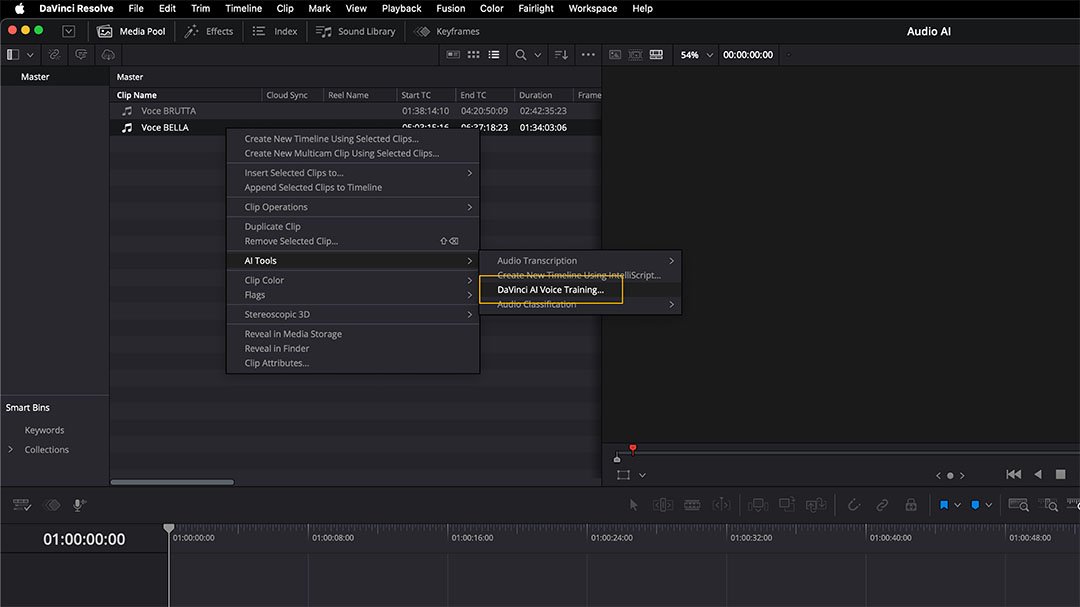Expand the Clip Color submenu
Viewport: 1080px width, 607px height.
(x=353, y=280)
